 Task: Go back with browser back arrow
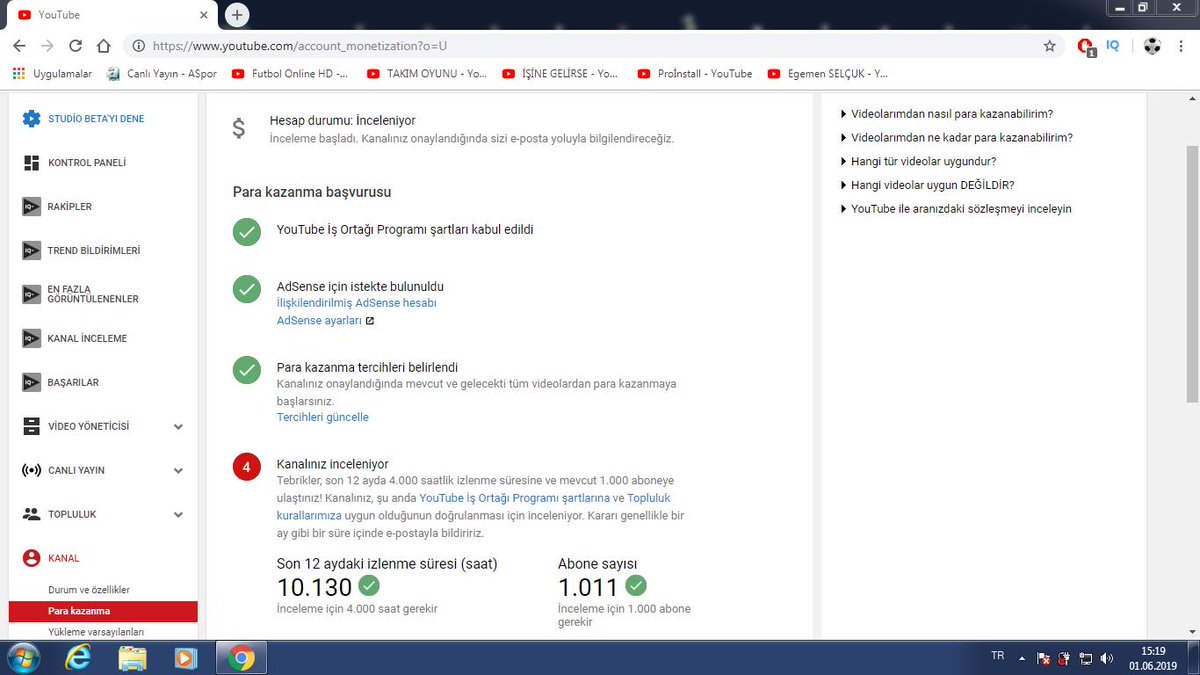pos(19,46)
